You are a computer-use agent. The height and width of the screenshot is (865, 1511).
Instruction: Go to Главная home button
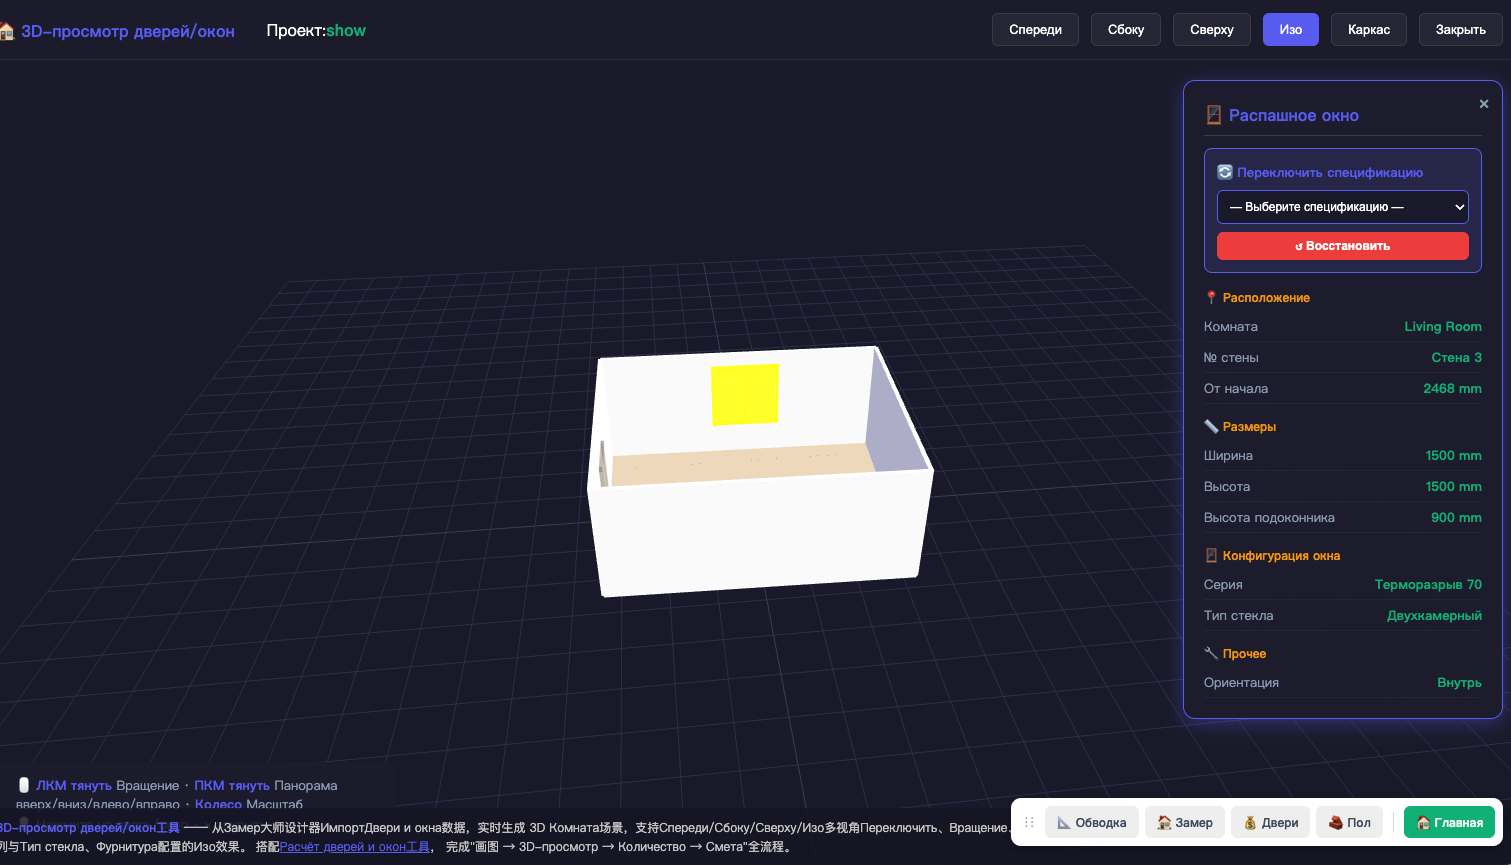(x=1449, y=823)
